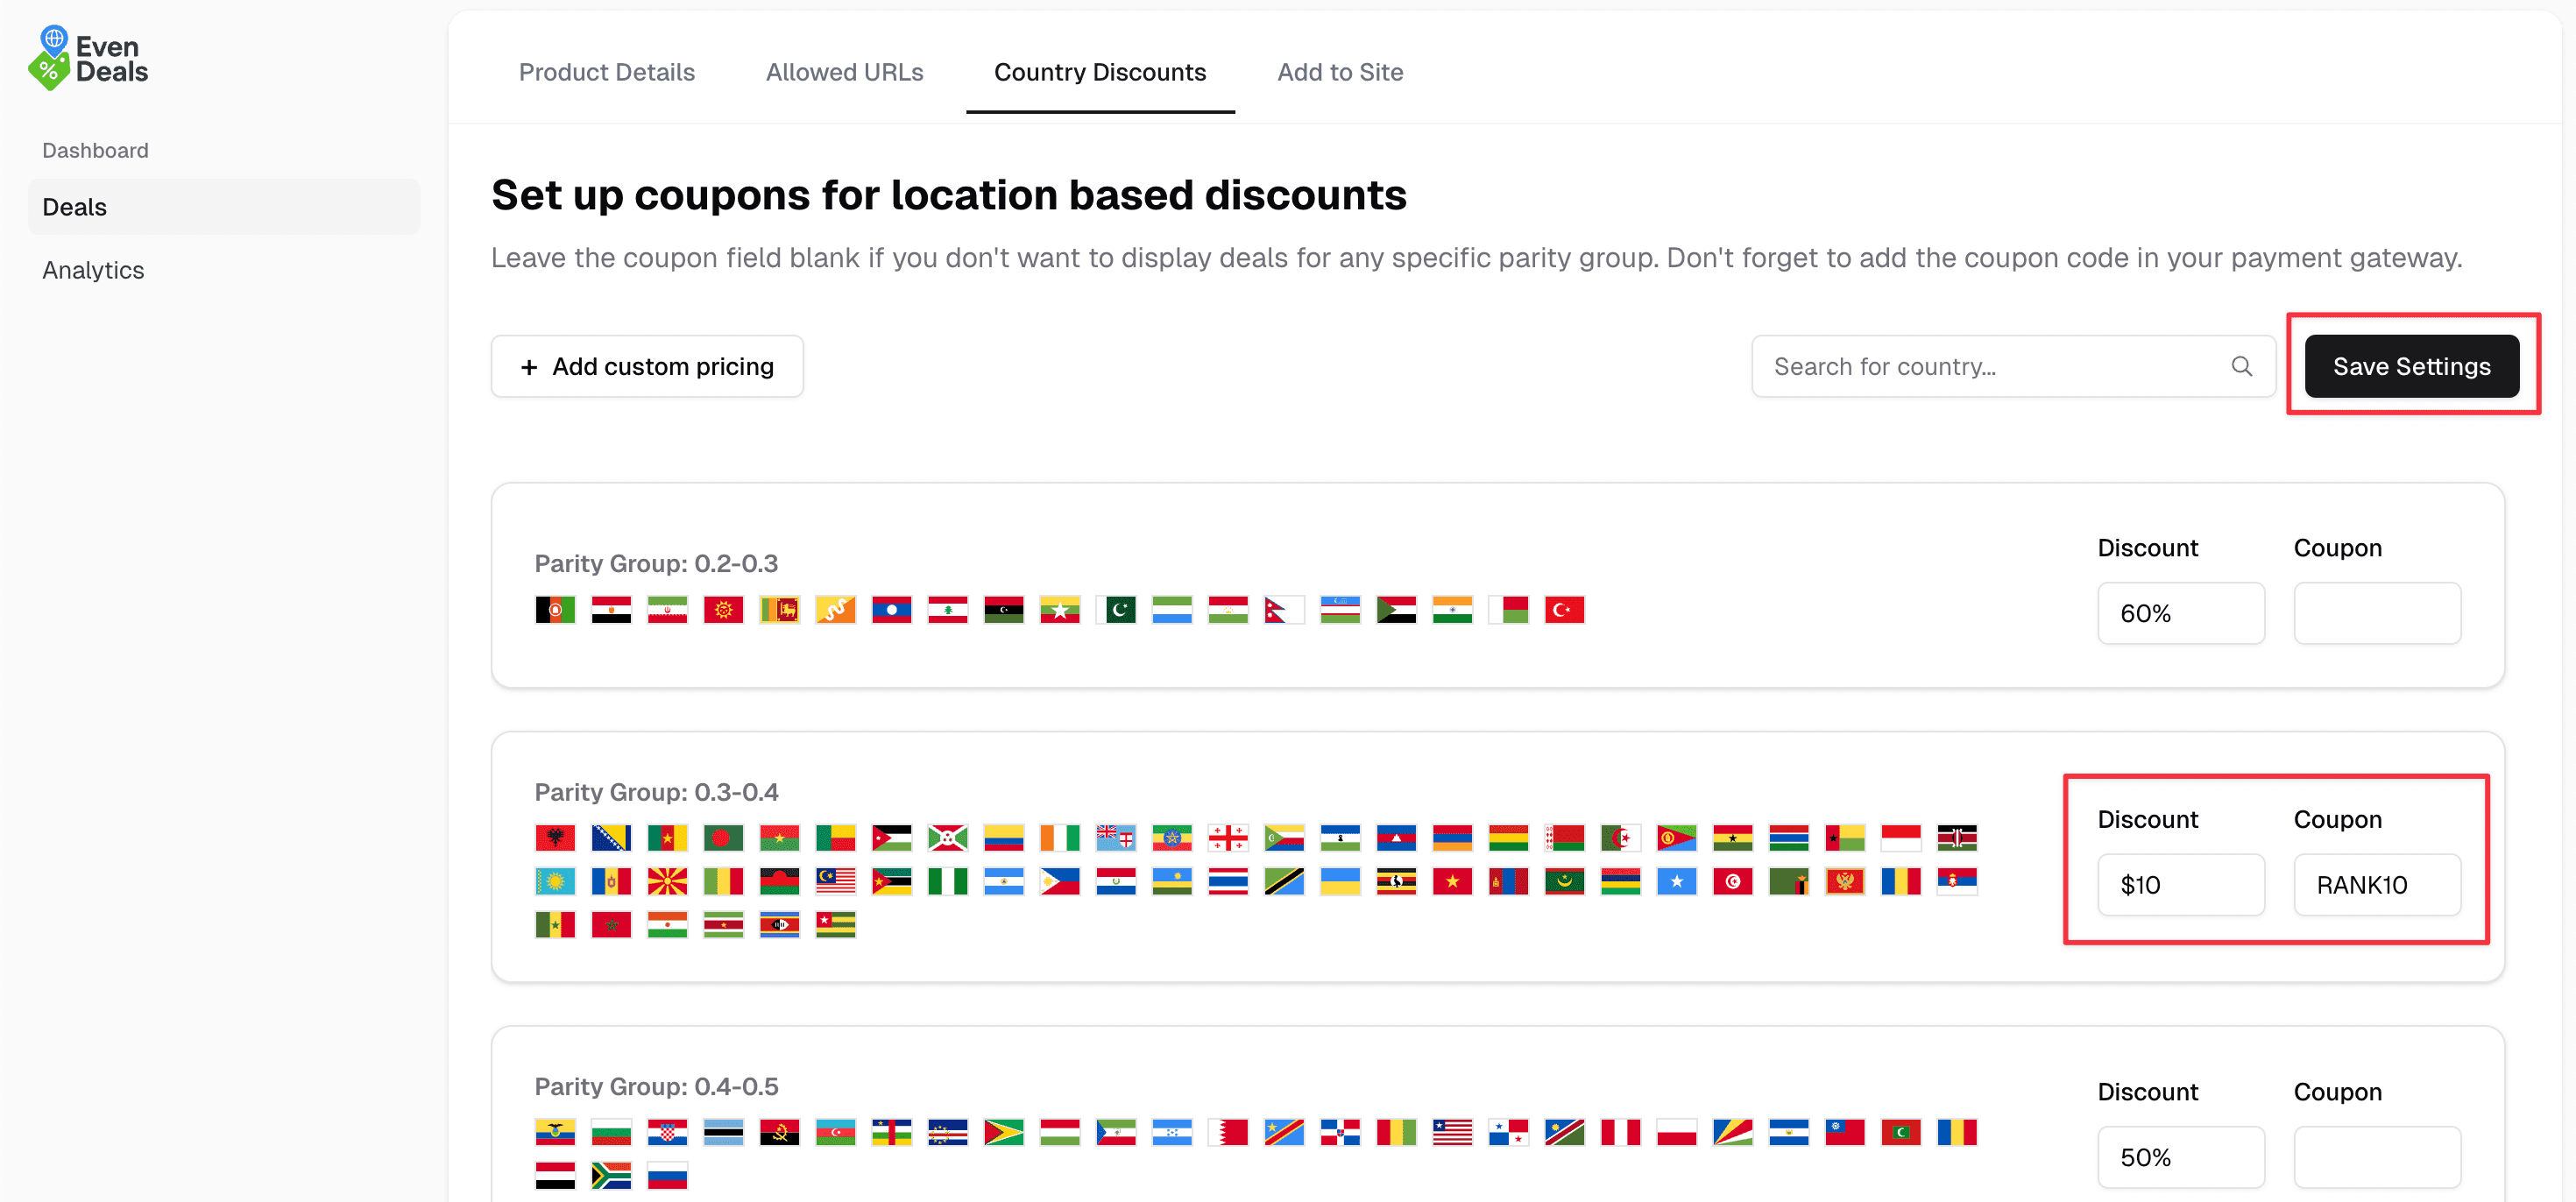The height and width of the screenshot is (1202, 2576).
Task: Click the 50% discount field
Action: click(2181, 1157)
